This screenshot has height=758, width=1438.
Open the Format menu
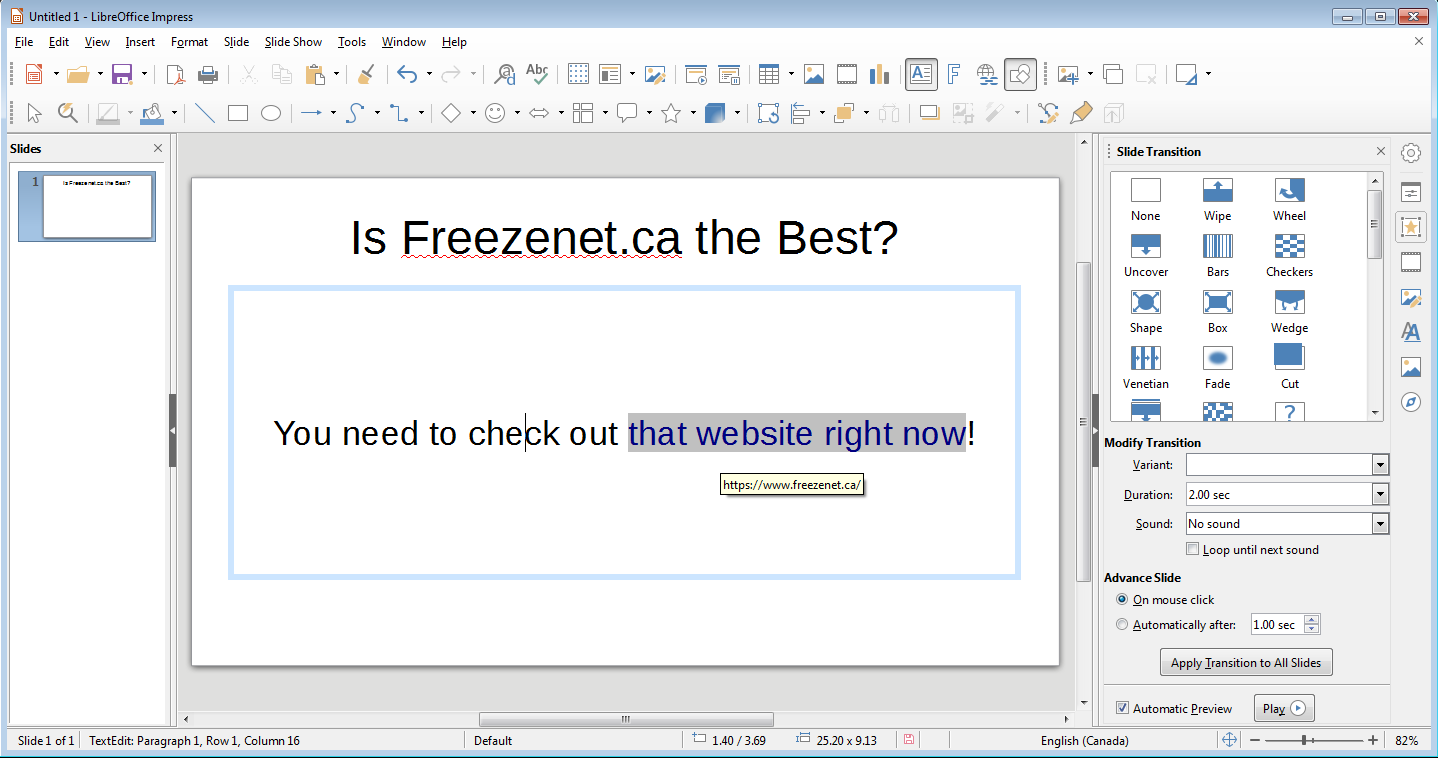pos(189,42)
